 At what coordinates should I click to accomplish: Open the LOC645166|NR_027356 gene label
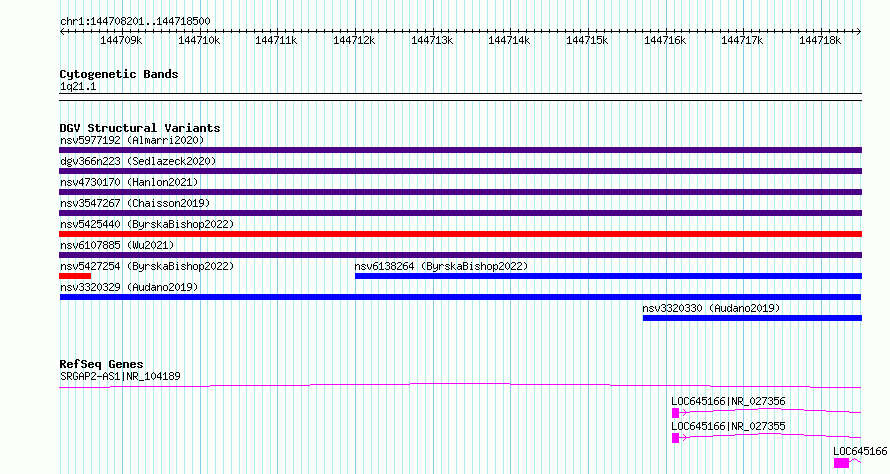pyautogui.click(x=728, y=401)
